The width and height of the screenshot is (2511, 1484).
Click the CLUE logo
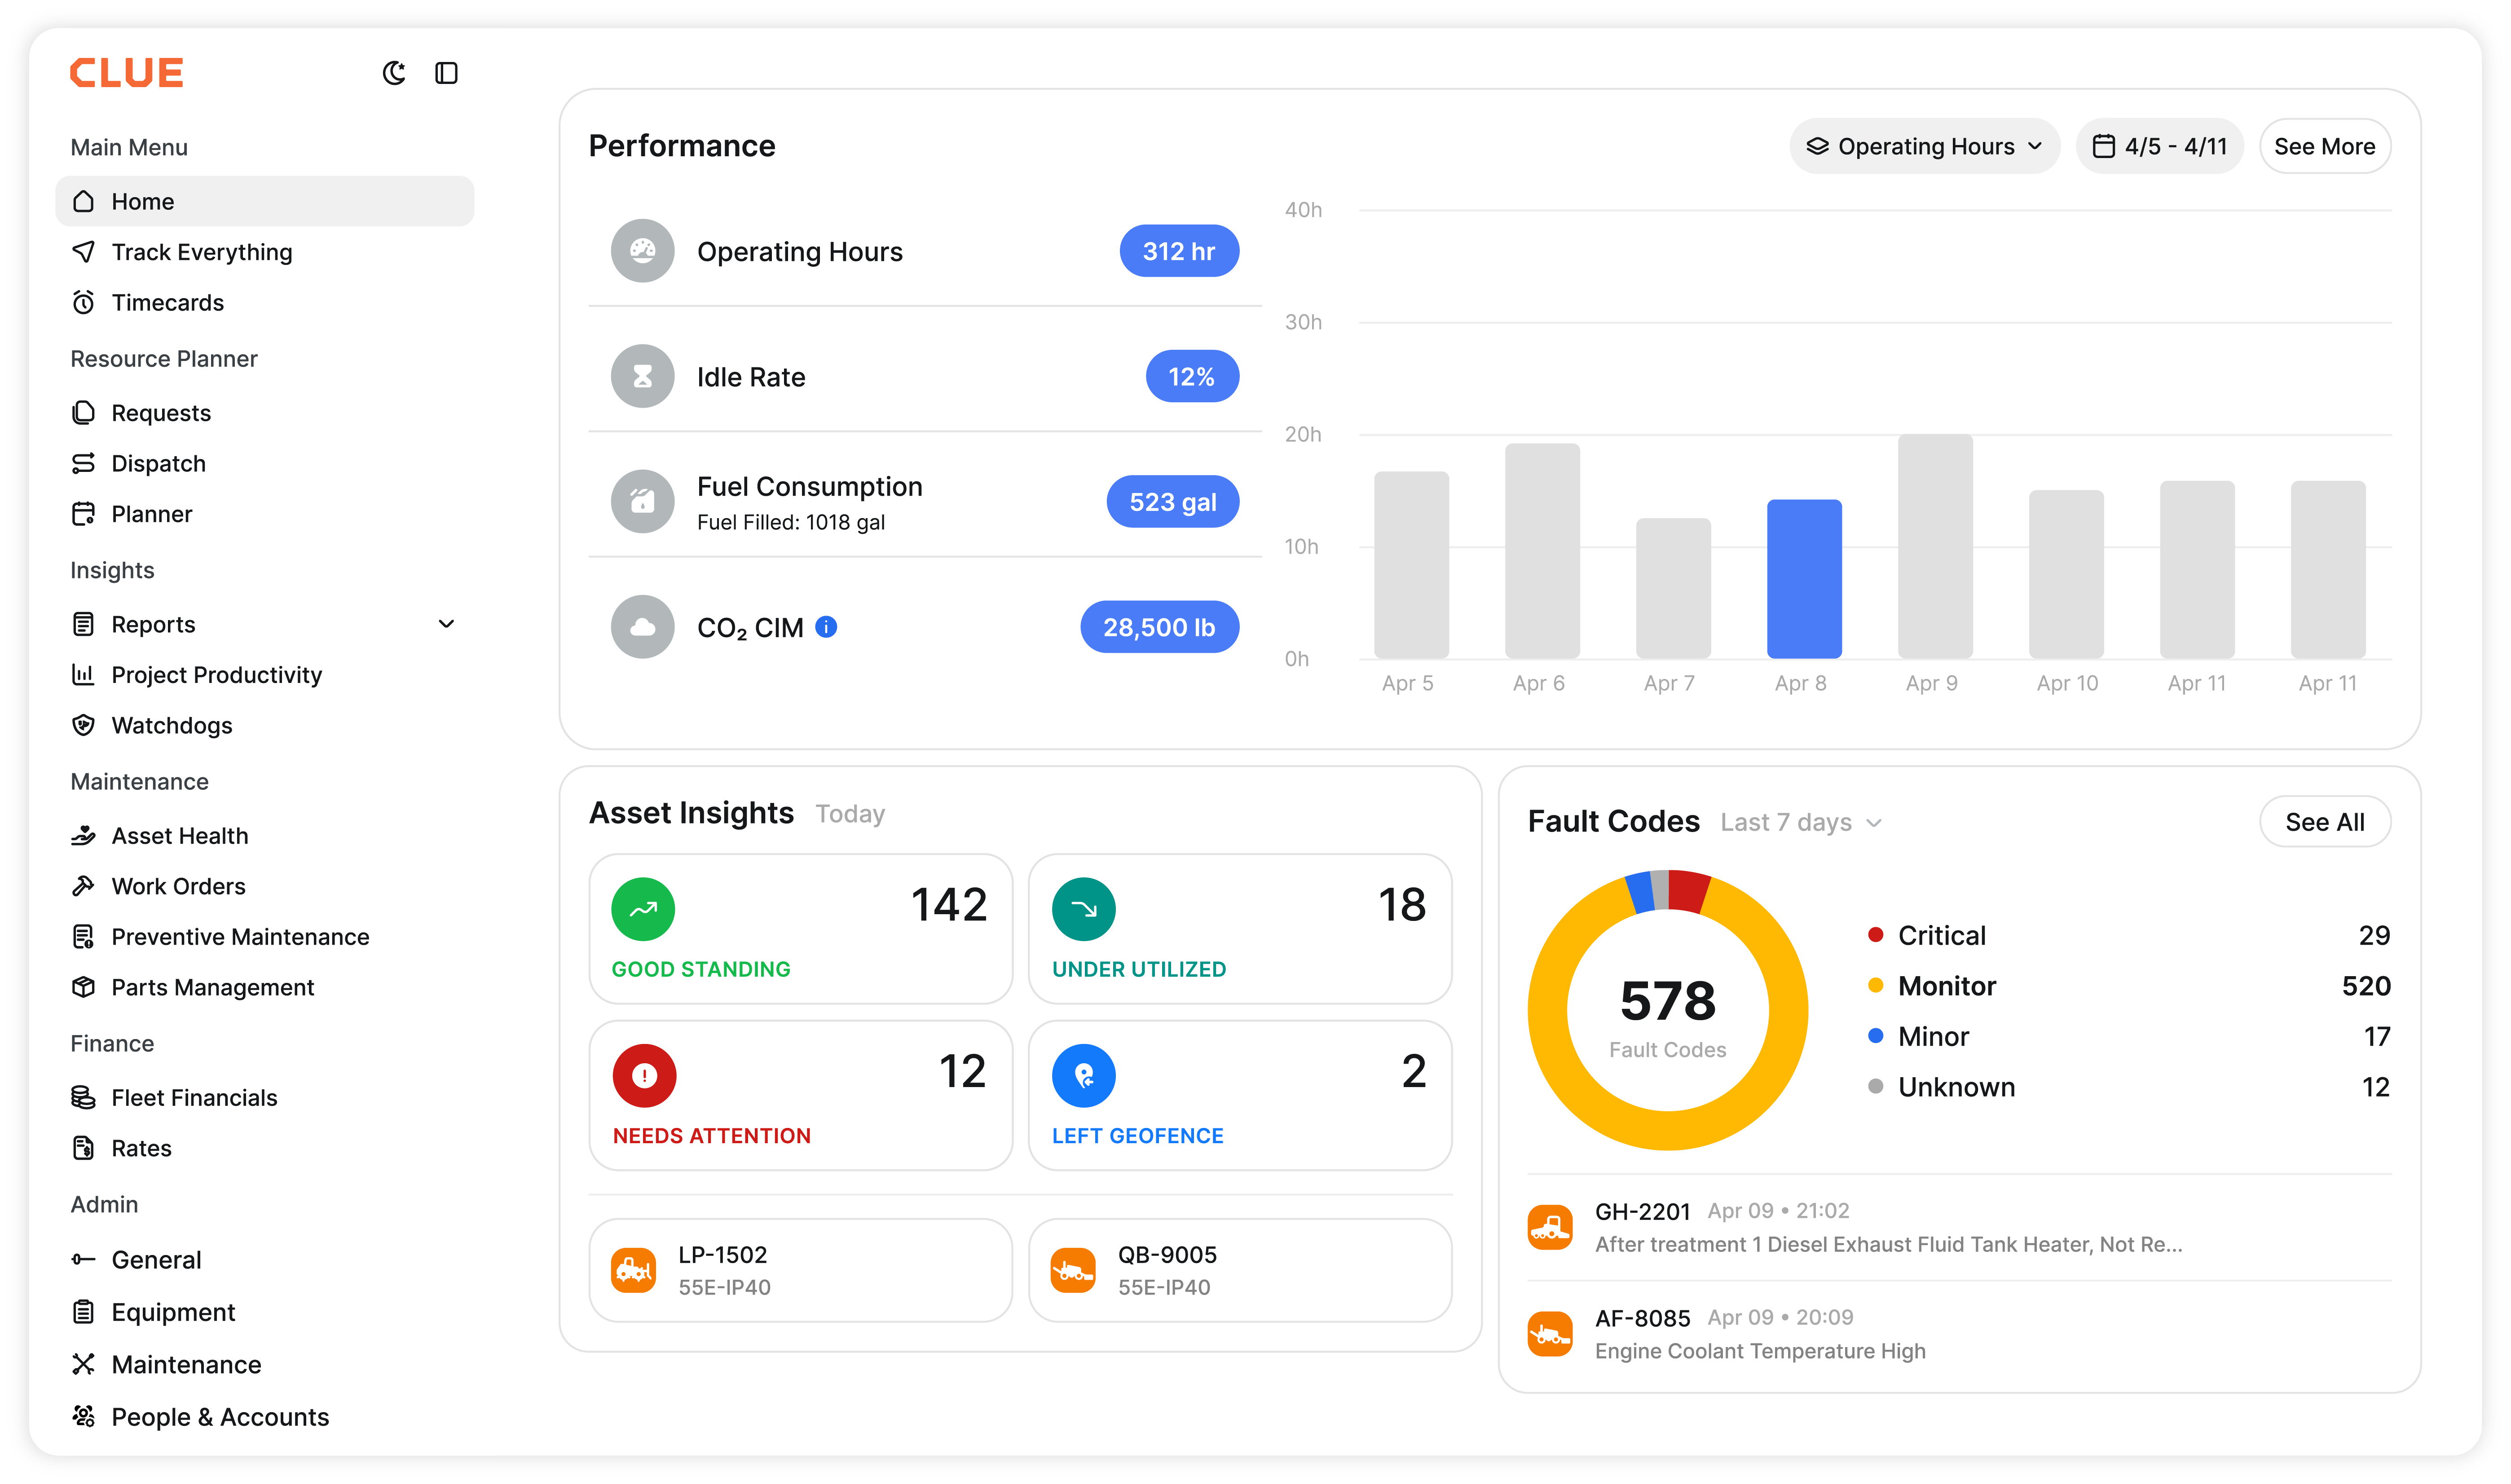pos(127,73)
